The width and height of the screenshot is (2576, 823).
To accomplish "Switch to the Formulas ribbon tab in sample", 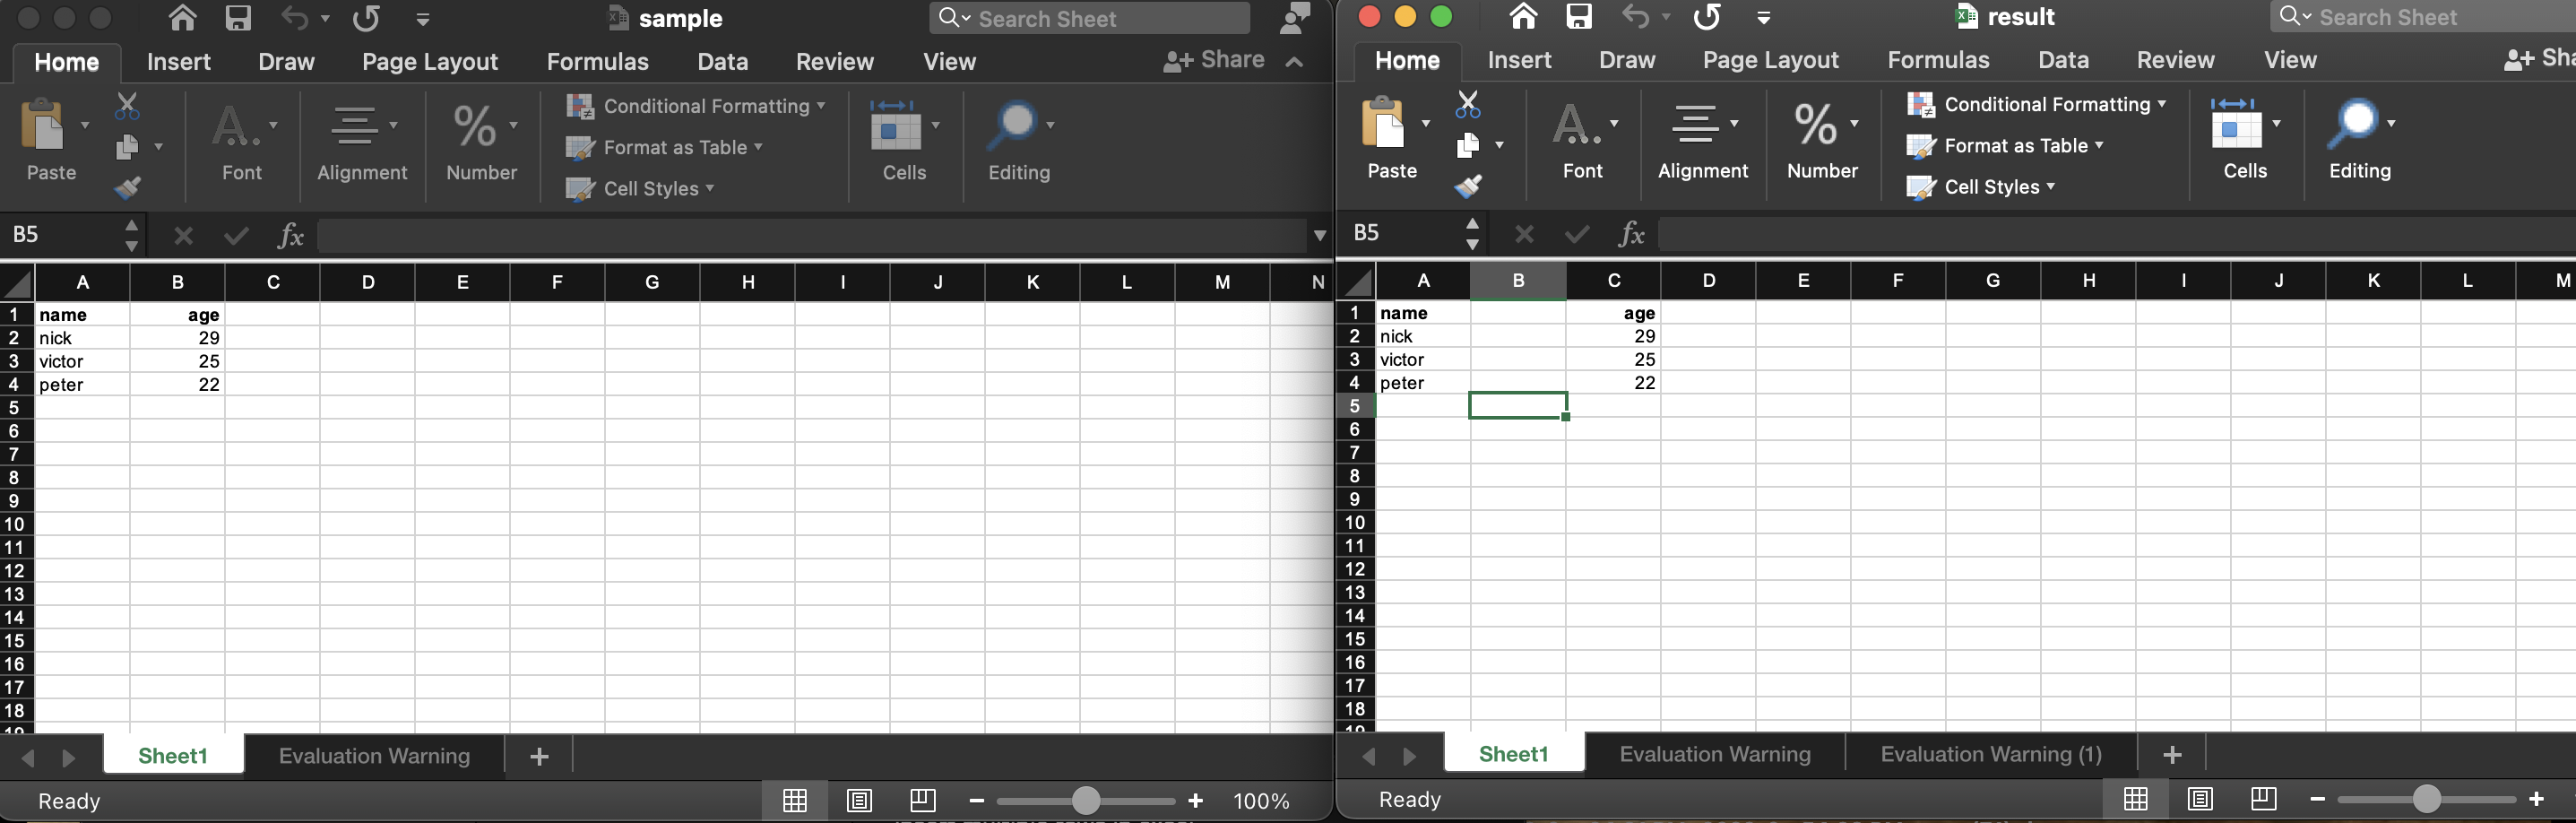I will pyautogui.click(x=597, y=61).
